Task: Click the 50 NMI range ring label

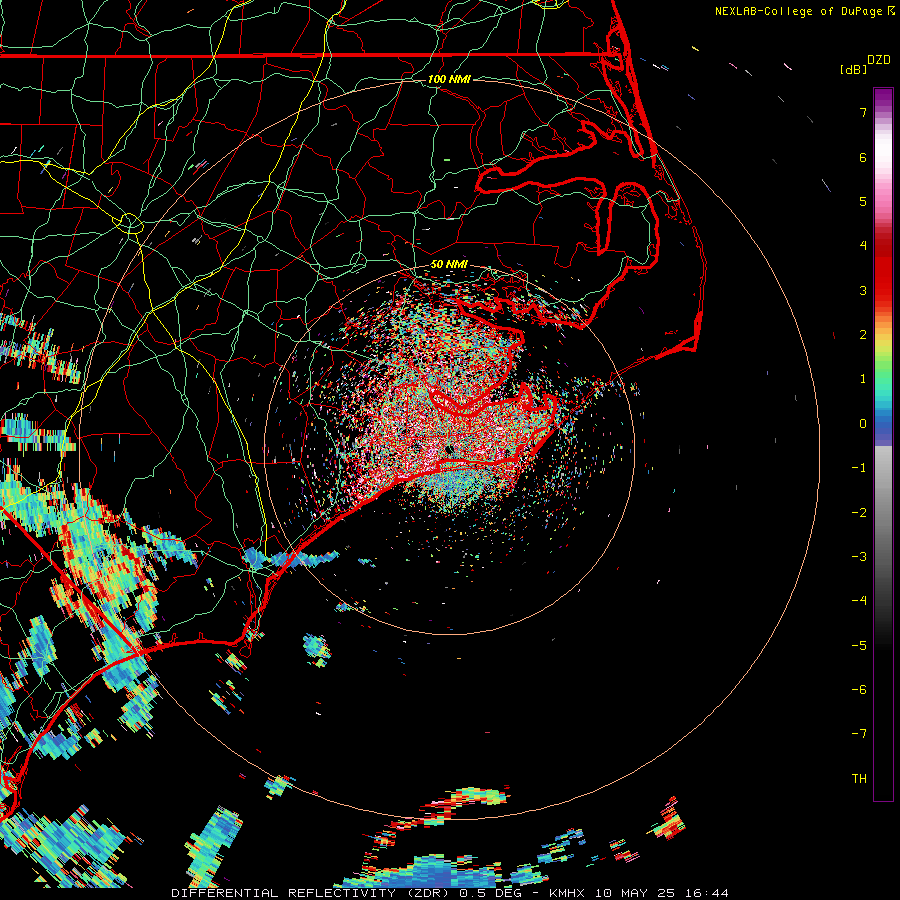Action: click(x=449, y=264)
